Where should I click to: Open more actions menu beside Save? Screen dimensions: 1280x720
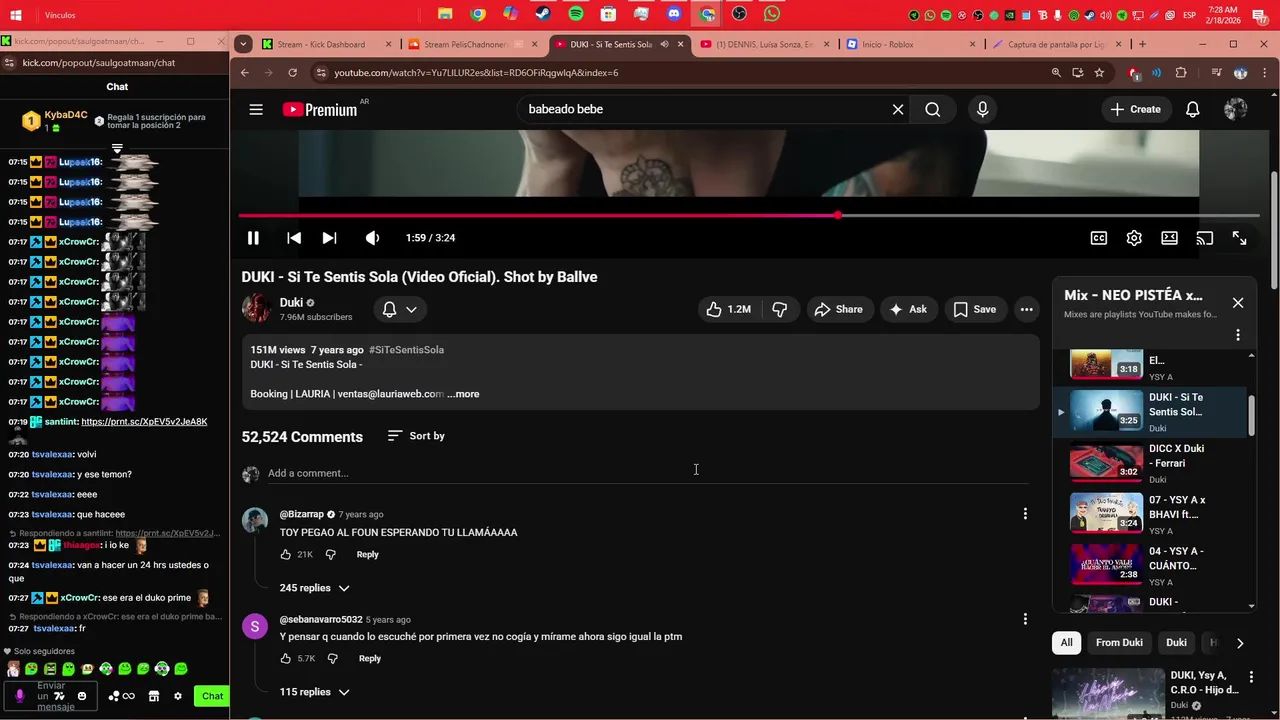(x=1026, y=310)
